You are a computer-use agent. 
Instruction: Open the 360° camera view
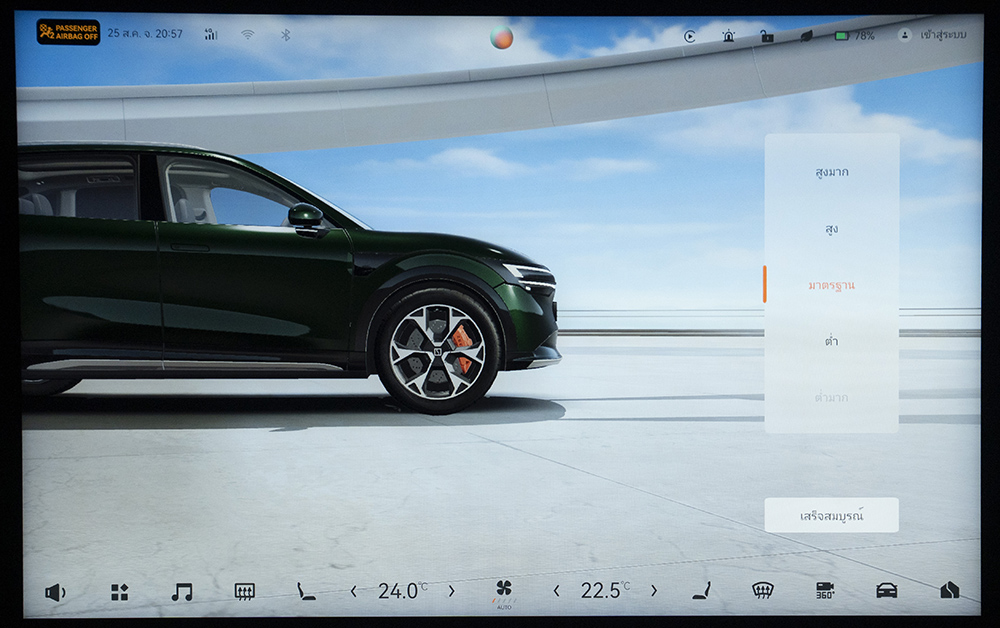point(825,591)
